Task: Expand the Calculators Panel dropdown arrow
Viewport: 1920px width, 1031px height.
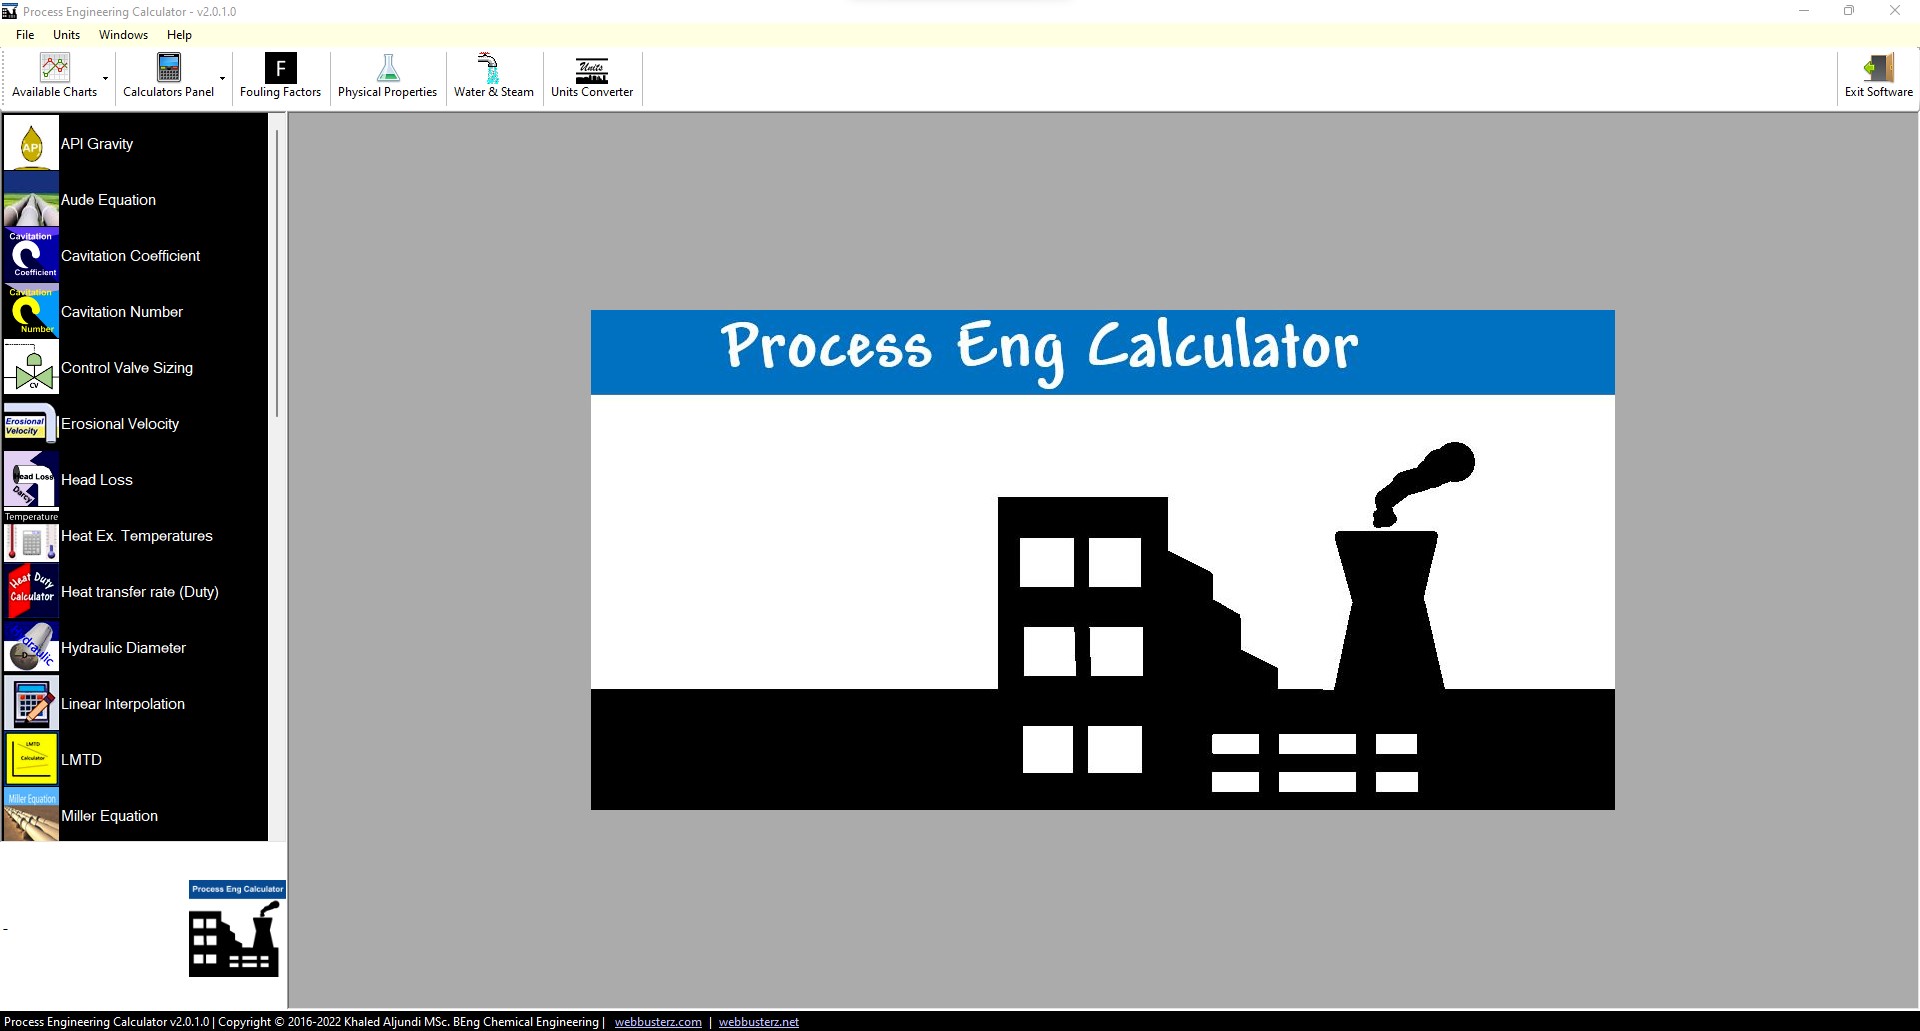Action: pyautogui.click(x=222, y=78)
